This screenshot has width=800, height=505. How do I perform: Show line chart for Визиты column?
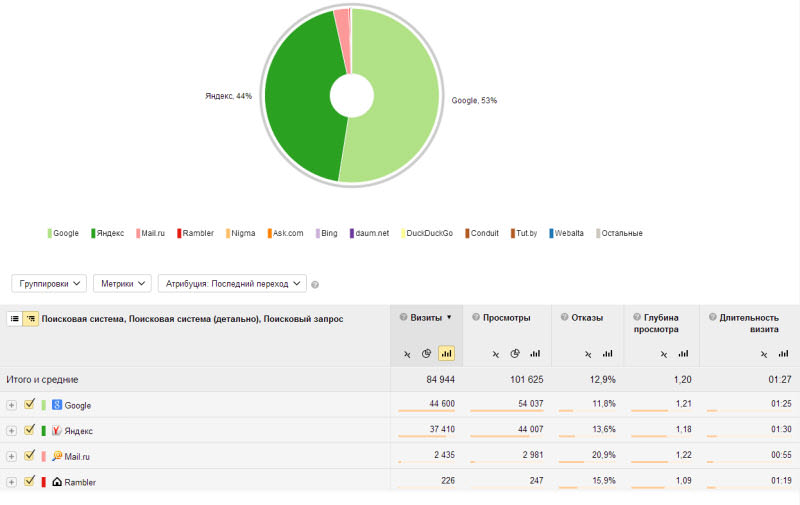pyautogui.click(x=407, y=354)
